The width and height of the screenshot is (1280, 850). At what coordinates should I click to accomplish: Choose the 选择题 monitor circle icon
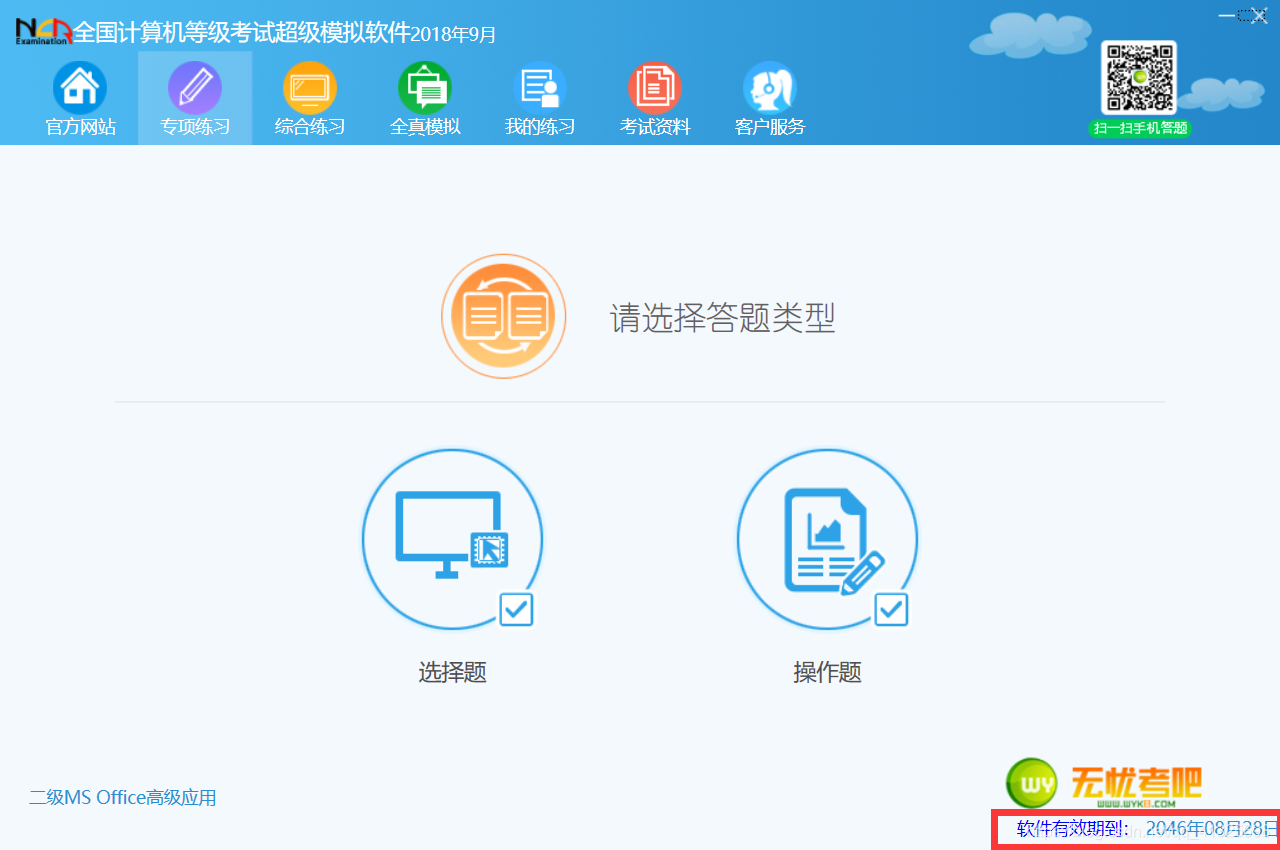click(452, 540)
